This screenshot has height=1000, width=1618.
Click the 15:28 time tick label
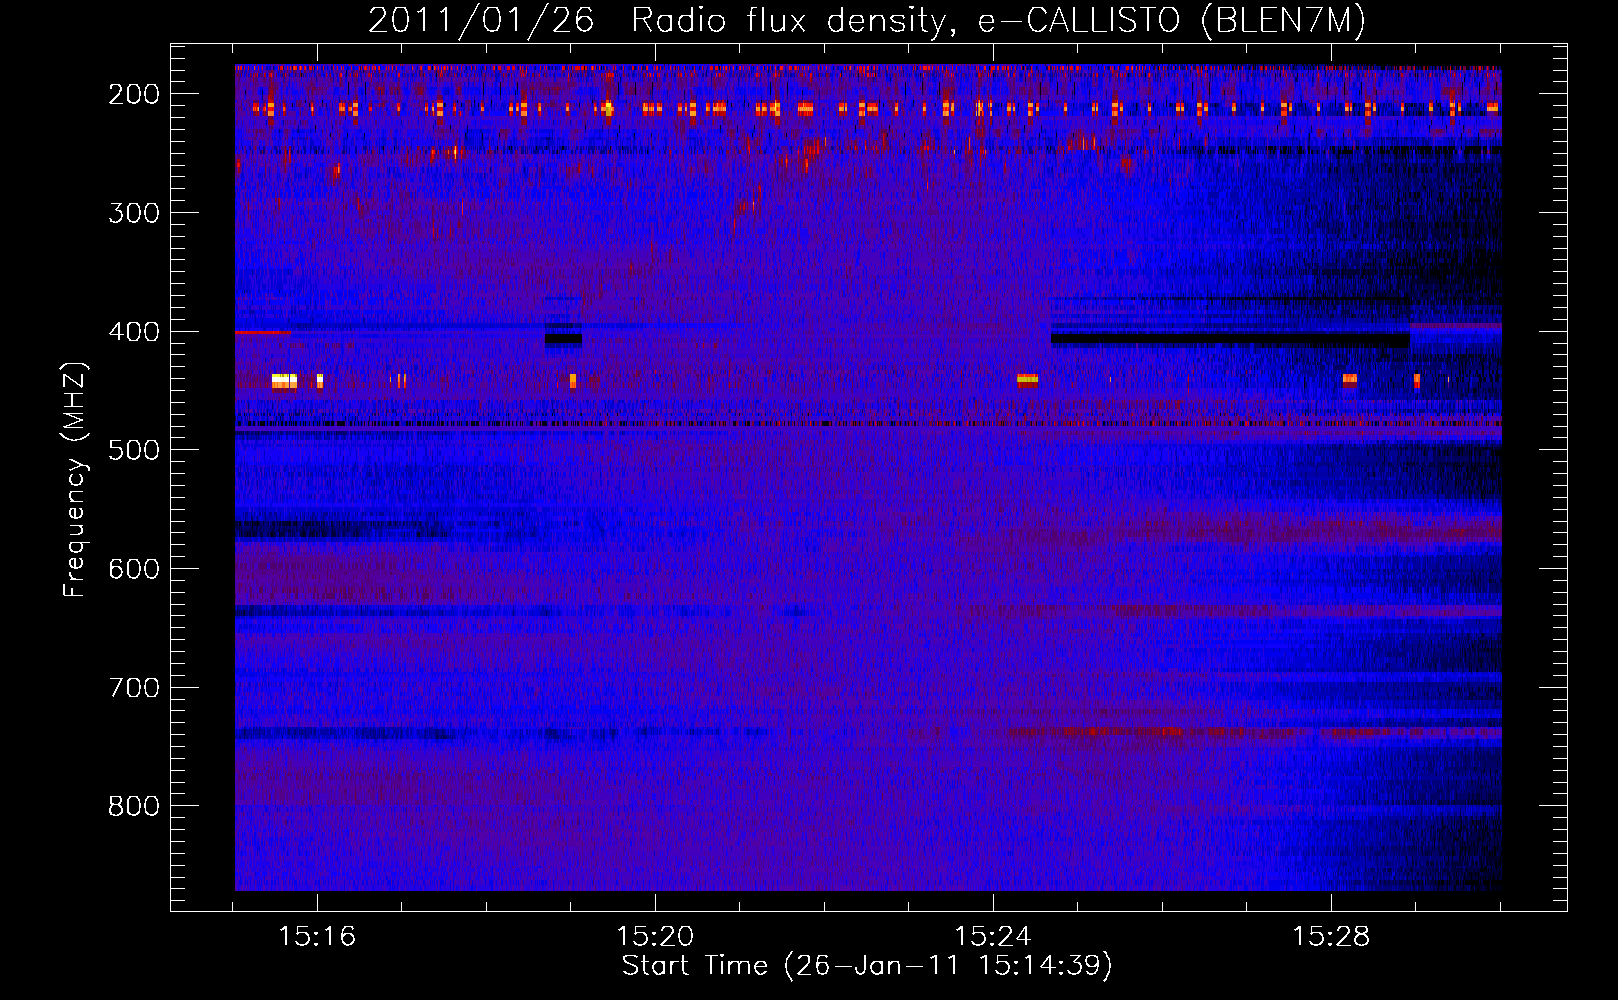1331,937
